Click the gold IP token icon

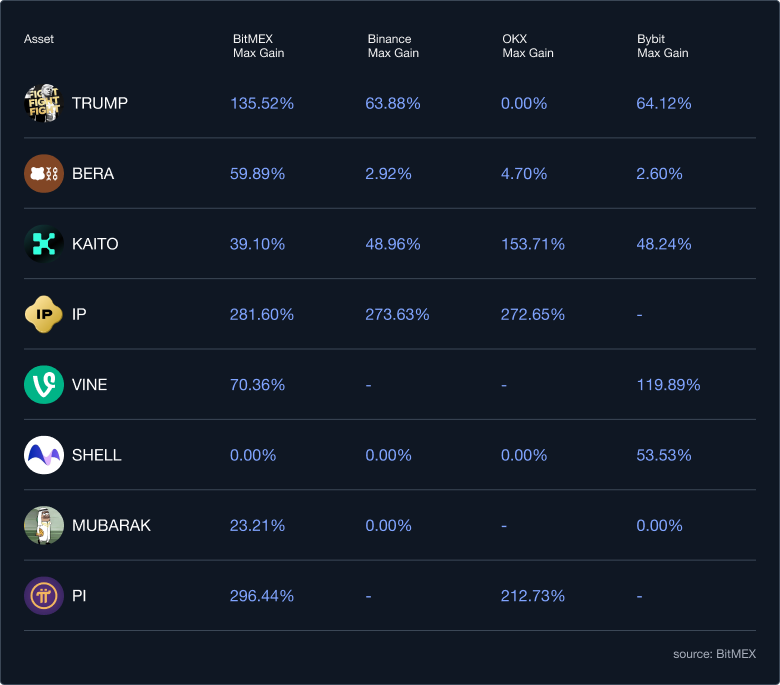[x=43, y=314]
